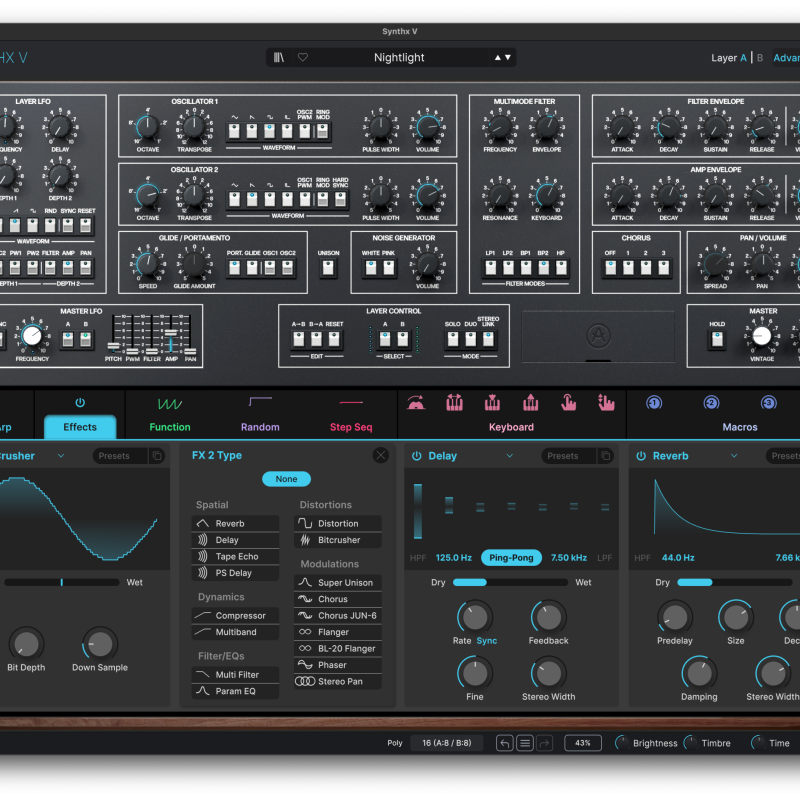The height and width of the screenshot is (800, 800).
Task: Click the Effects power icon
Action: [80, 403]
